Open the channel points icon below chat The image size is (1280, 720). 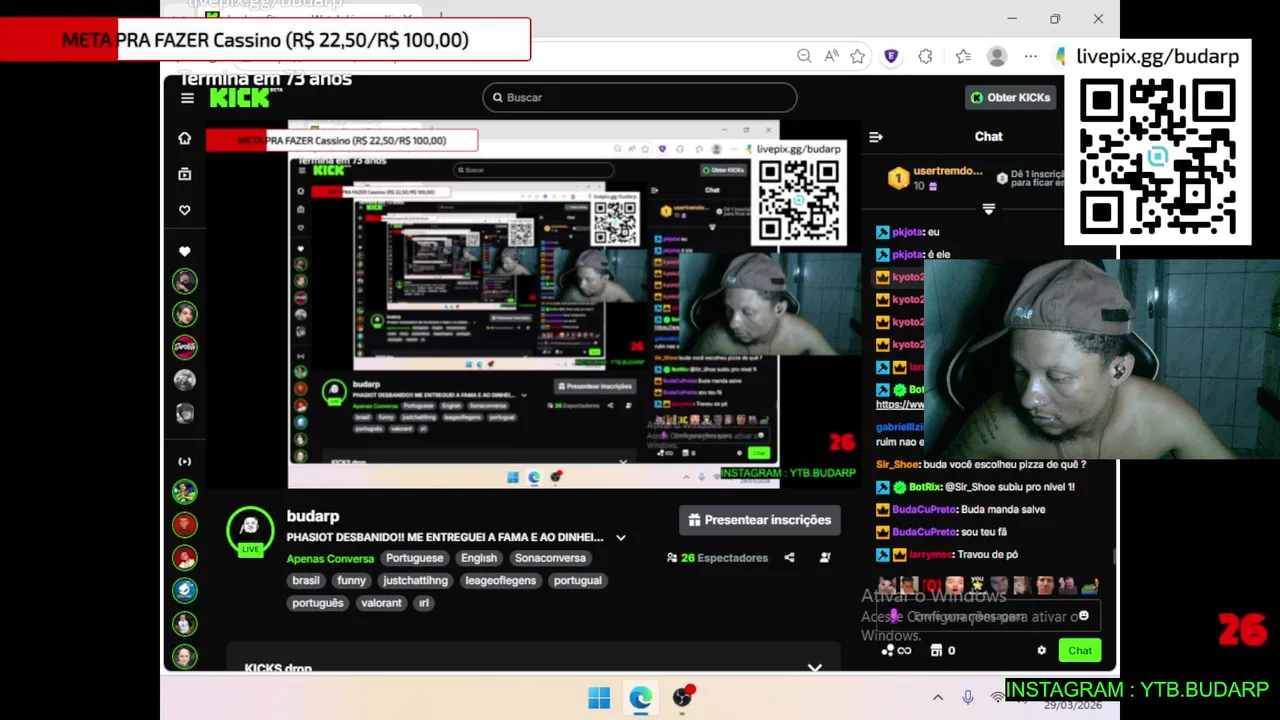point(896,650)
